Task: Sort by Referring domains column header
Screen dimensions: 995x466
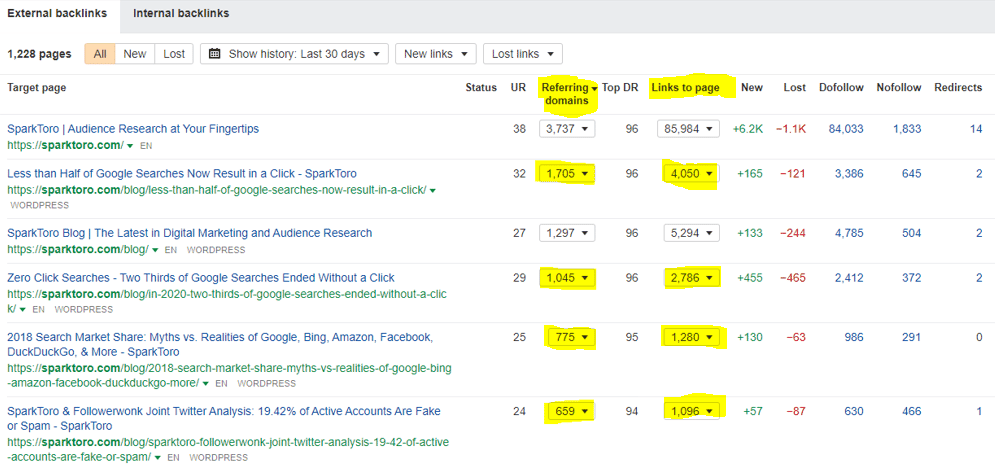Action: 569,94
